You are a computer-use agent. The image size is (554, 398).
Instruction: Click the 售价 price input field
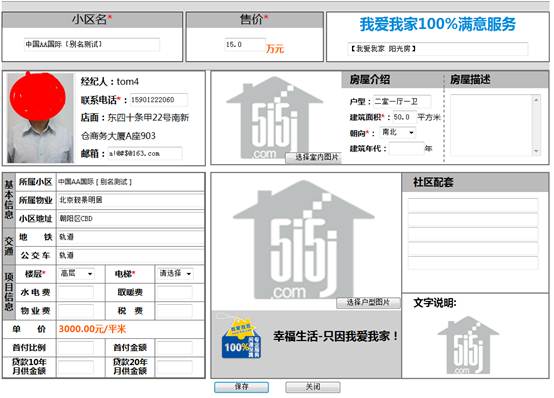[x=244, y=45]
